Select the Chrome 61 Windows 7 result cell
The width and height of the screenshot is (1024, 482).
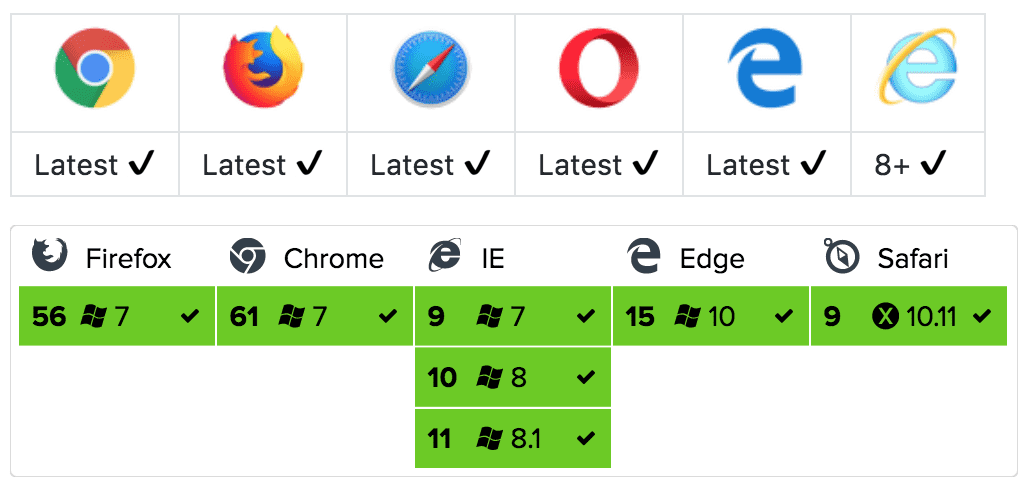[x=315, y=315]
